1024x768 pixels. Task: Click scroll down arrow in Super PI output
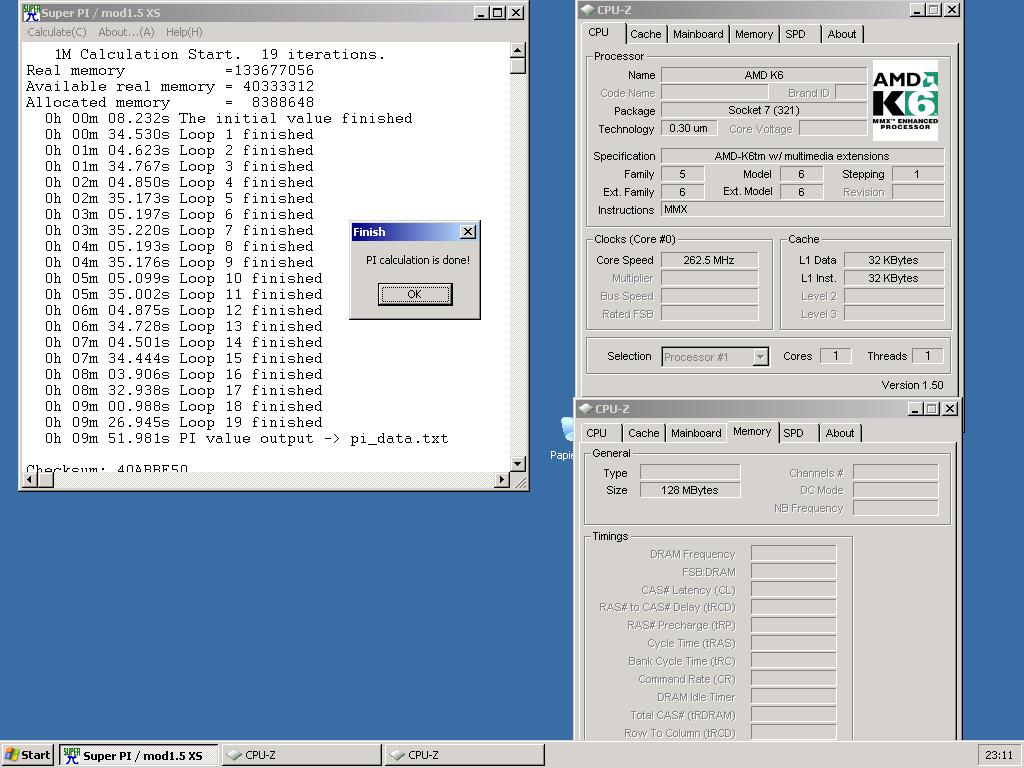[517, 464]
